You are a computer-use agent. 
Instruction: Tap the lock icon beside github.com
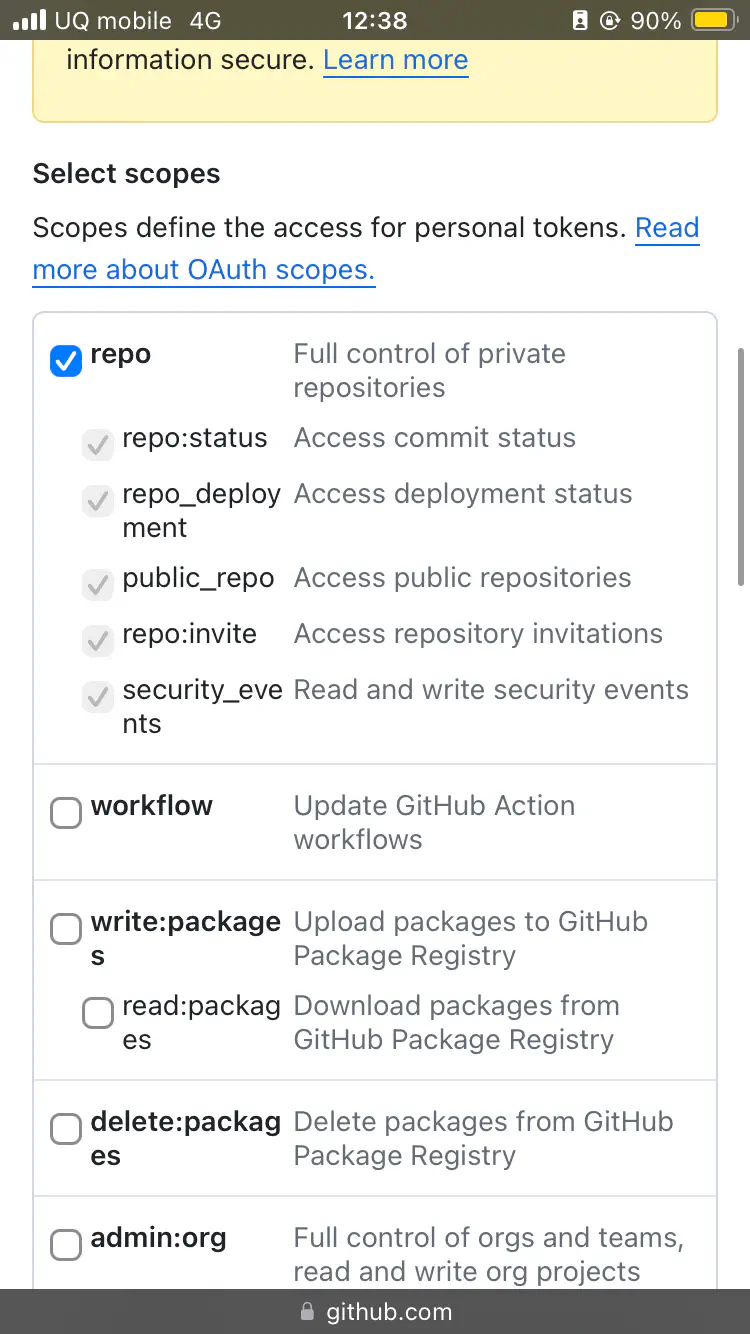pos(307,1312)
